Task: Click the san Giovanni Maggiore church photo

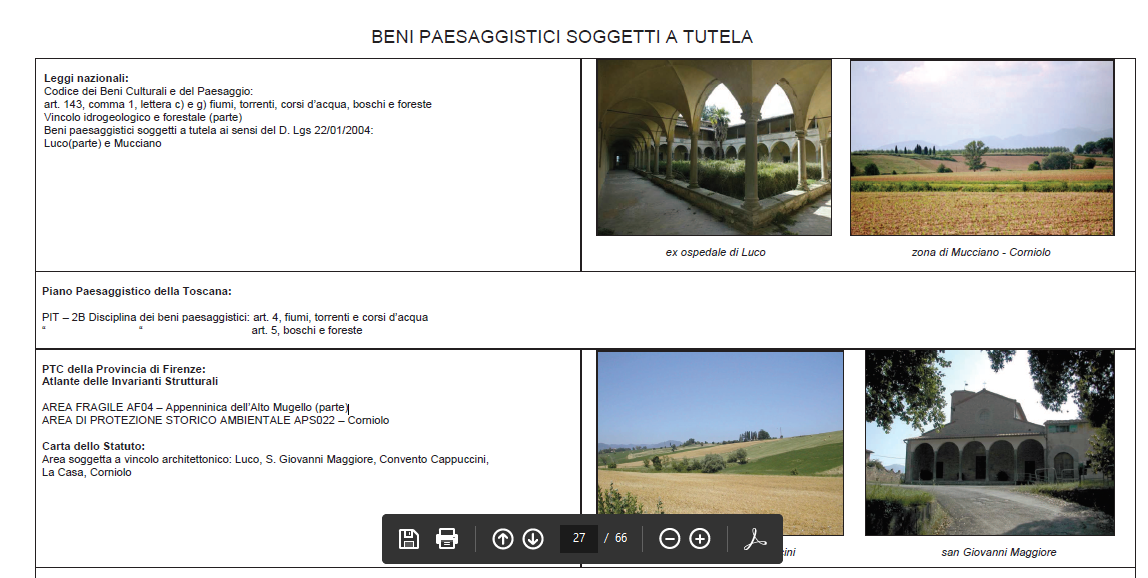Action: coord(989,442)
